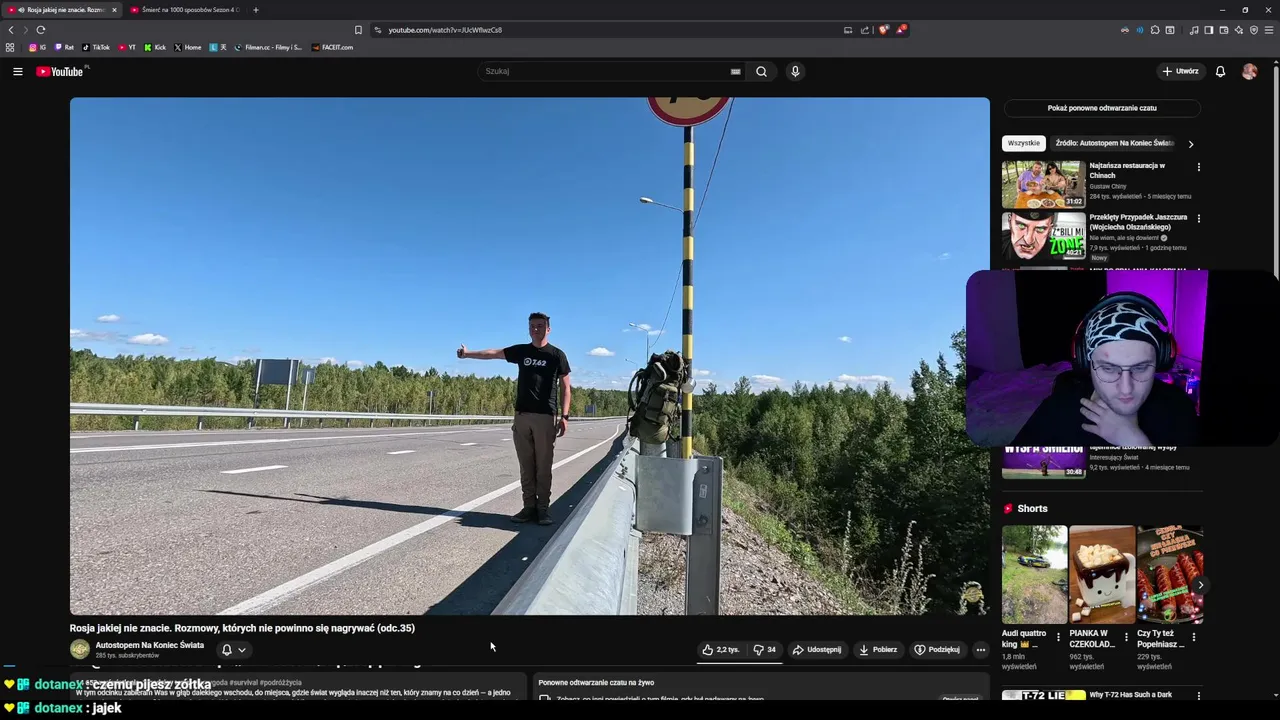This screenshot has height=720, width=1280.
Task: Open the YouTube guide hamburger menu
Action: point(18,72)
